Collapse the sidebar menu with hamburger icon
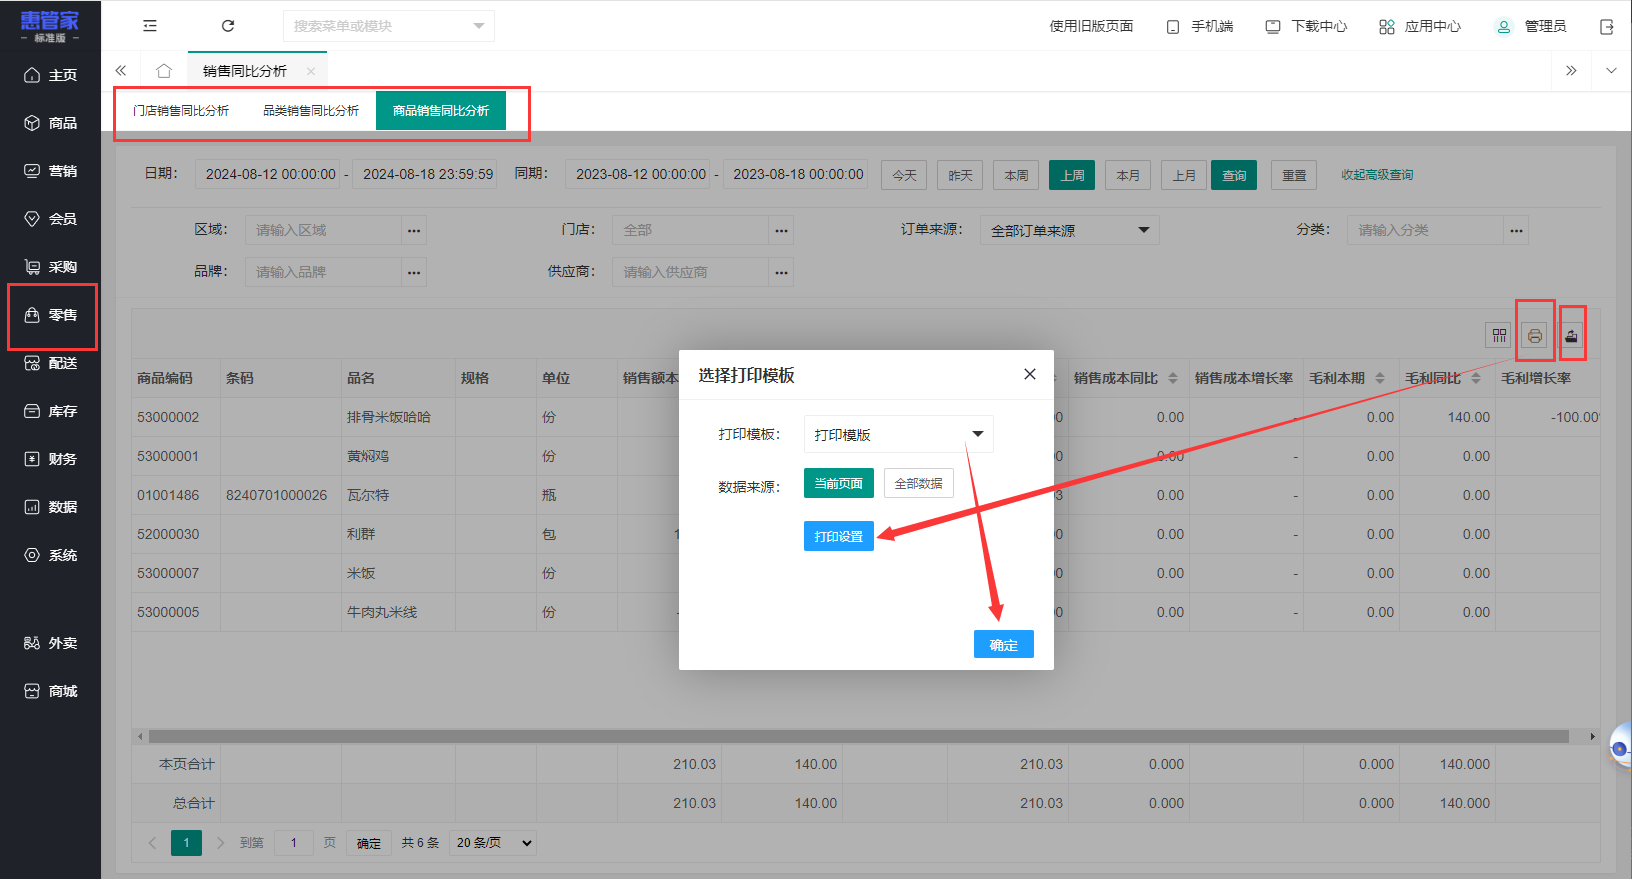This screenshot has height=879, width=1632. [x=150, y=26]
